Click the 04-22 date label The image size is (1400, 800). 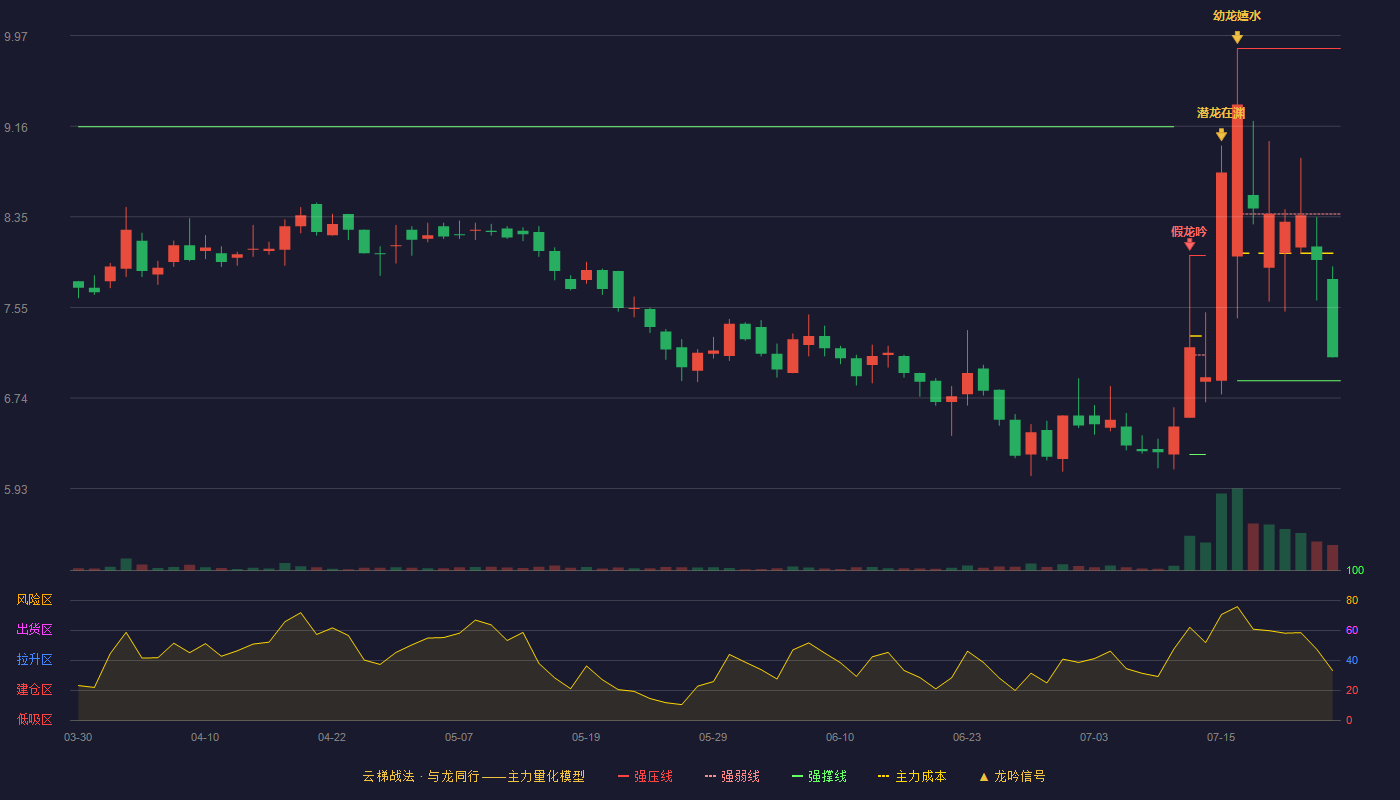pos(332,737)
